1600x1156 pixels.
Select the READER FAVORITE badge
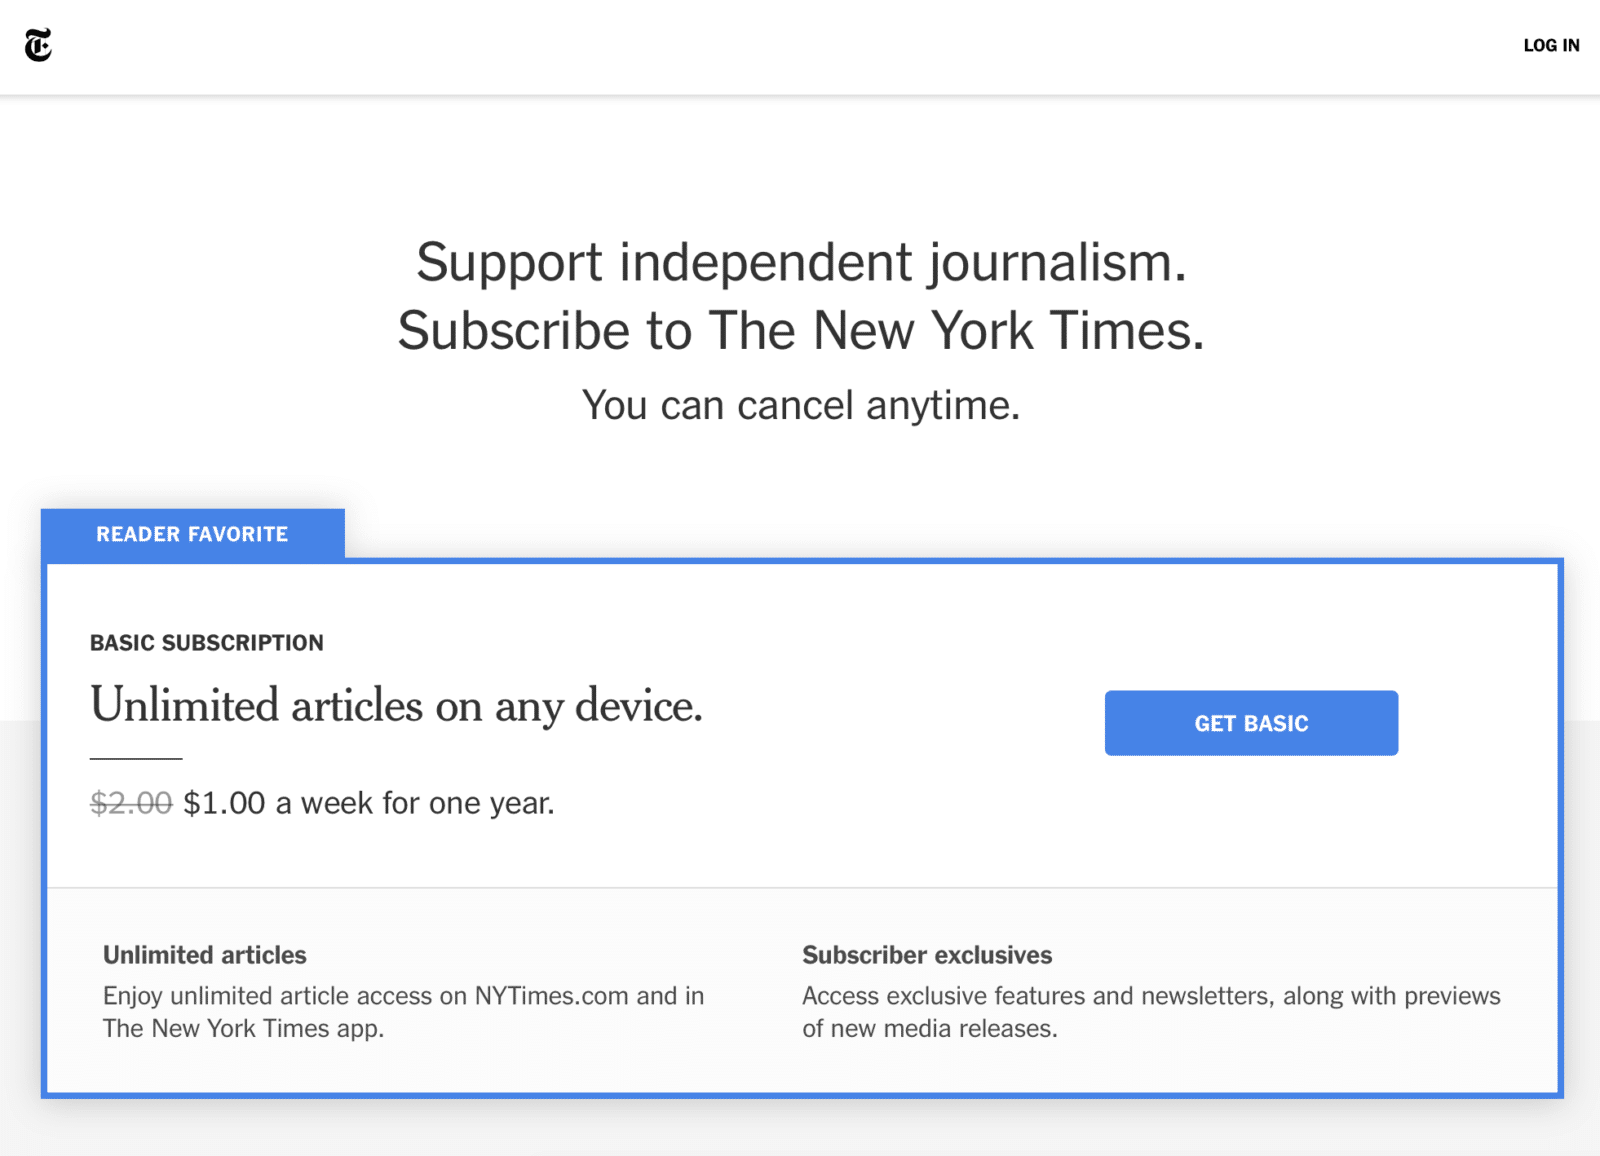pos(192,534)
